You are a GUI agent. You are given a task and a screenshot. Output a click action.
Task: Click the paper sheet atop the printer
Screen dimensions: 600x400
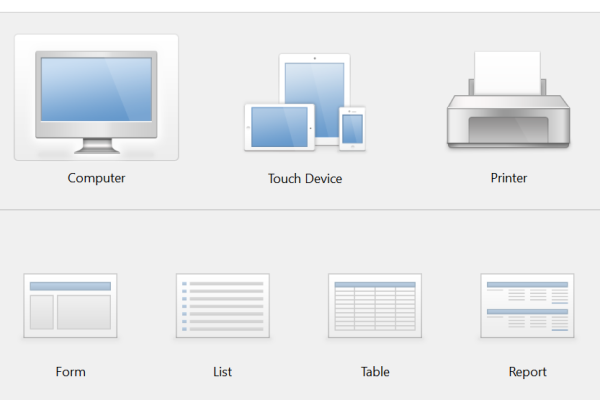(x=507, y=72)
